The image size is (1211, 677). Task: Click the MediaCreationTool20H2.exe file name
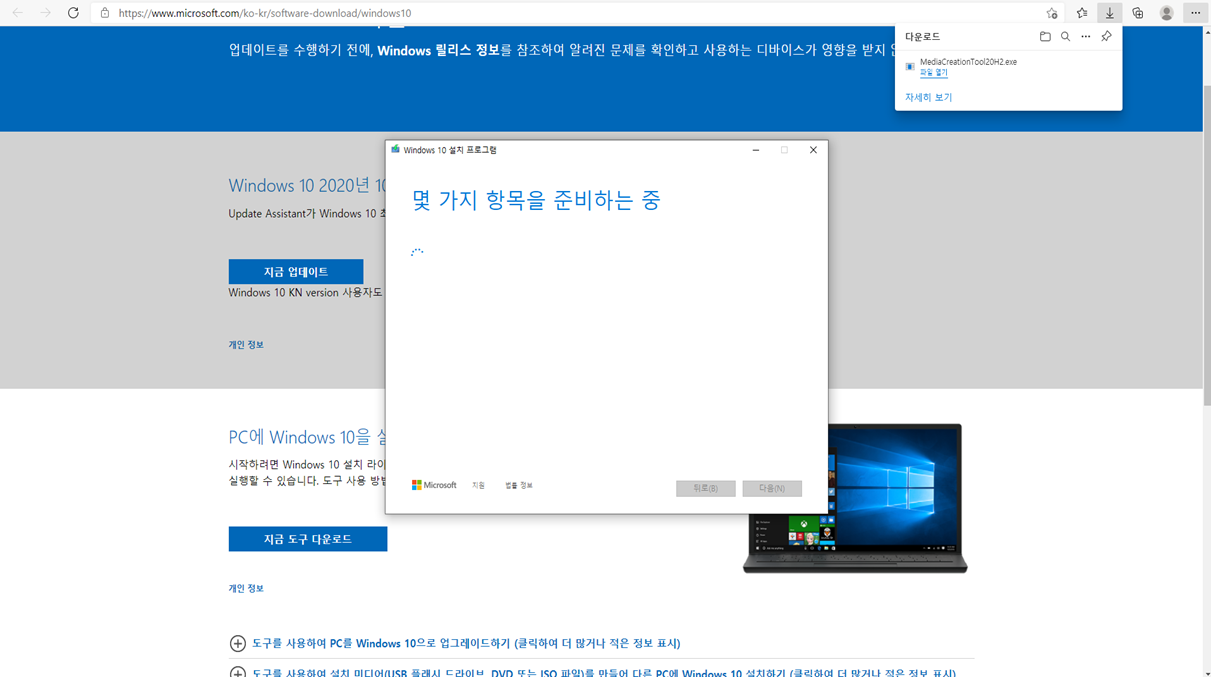(x=968, y=62)
